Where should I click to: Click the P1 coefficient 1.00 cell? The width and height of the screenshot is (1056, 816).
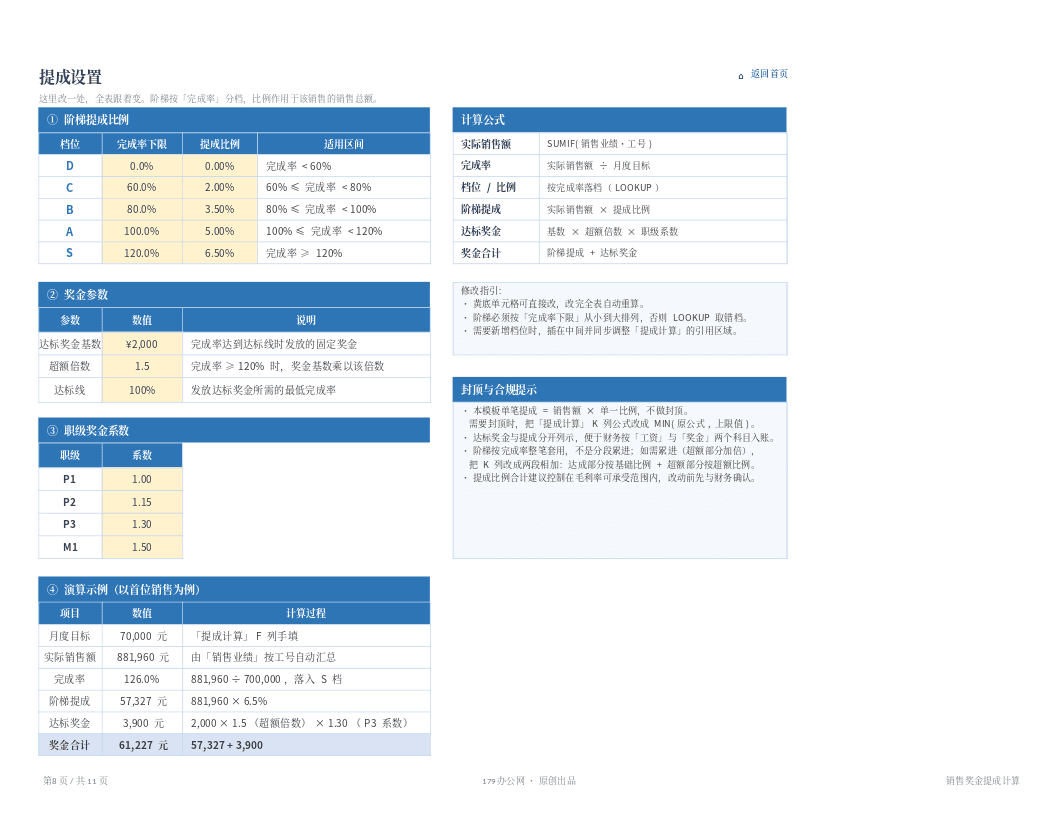coord(142,479)
